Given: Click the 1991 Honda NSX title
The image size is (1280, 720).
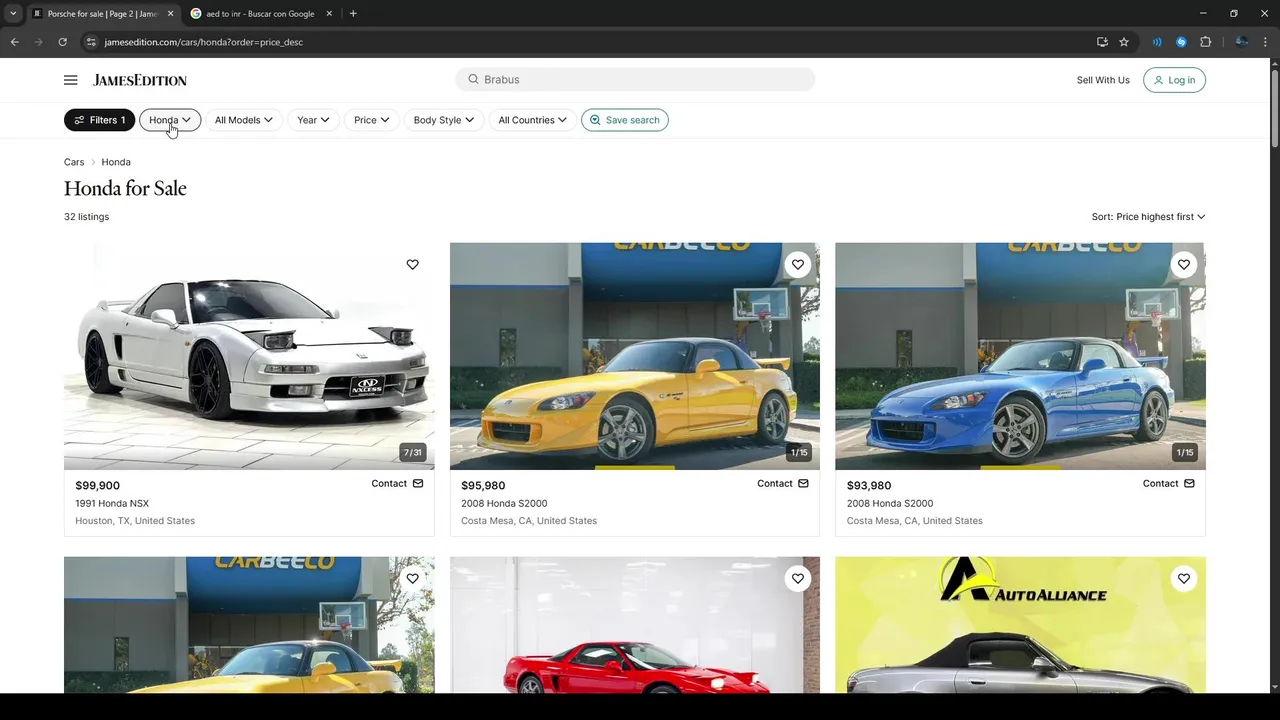Looking at the screenshot, I should 112,504.
